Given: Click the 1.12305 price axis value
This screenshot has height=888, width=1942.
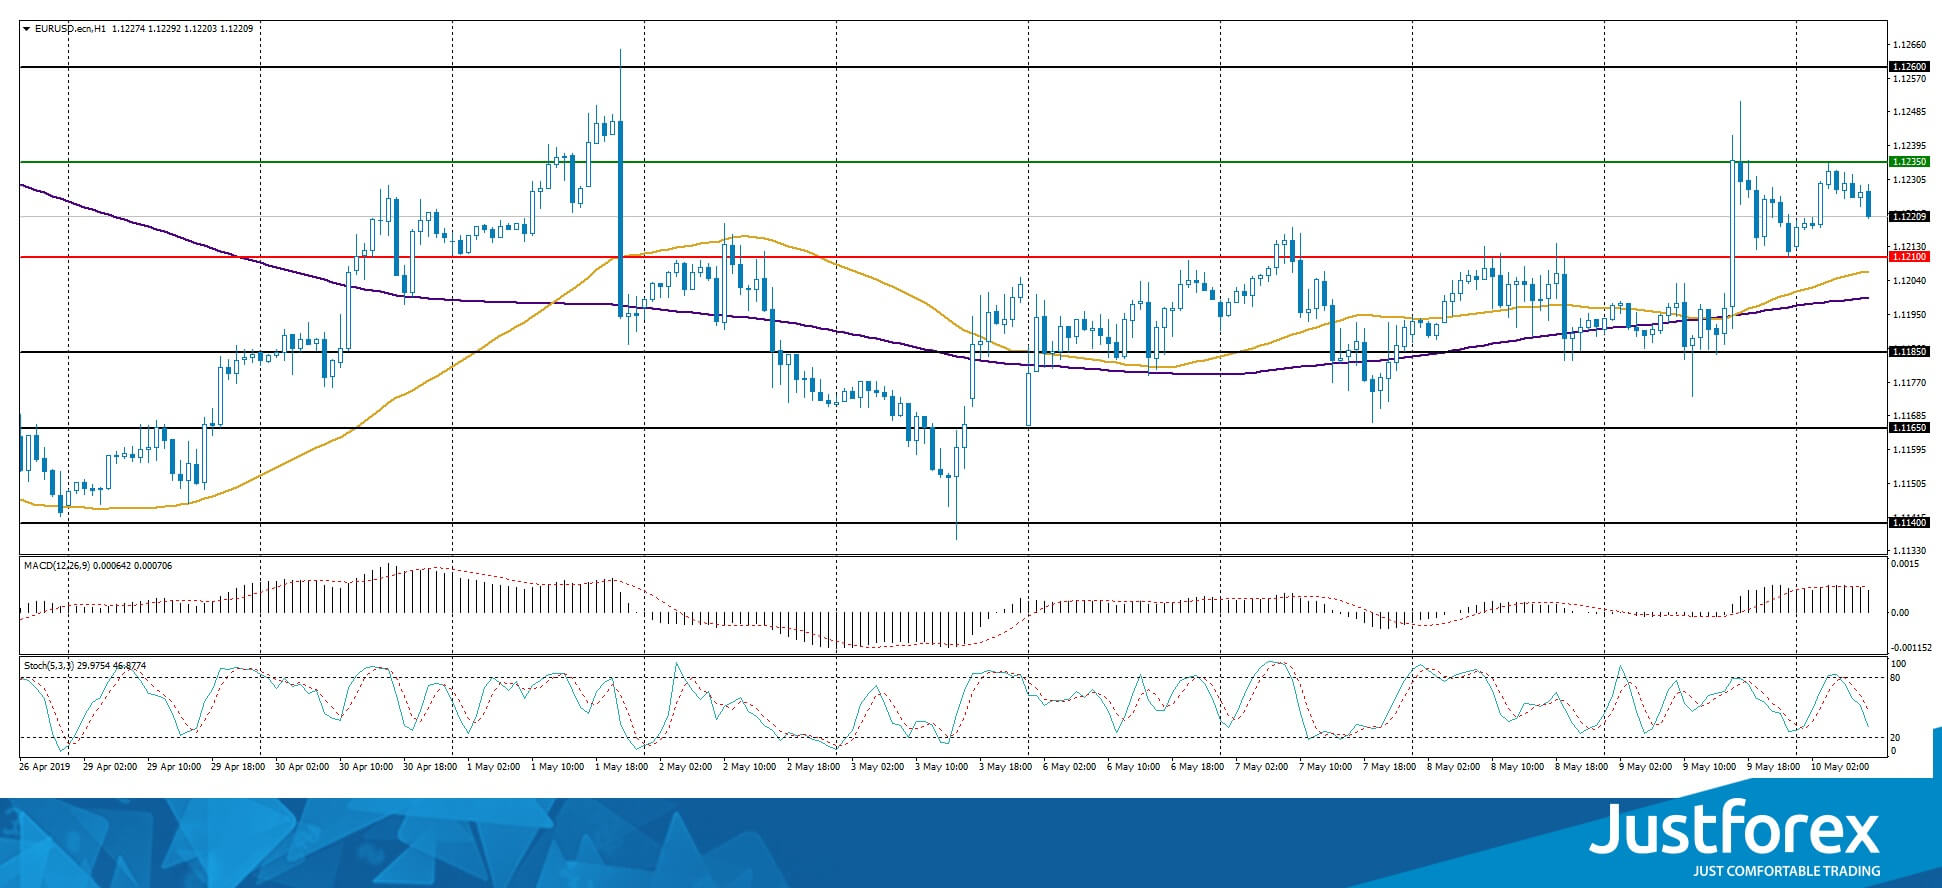Looking at the screenshot, I should tap(1910, 180).
